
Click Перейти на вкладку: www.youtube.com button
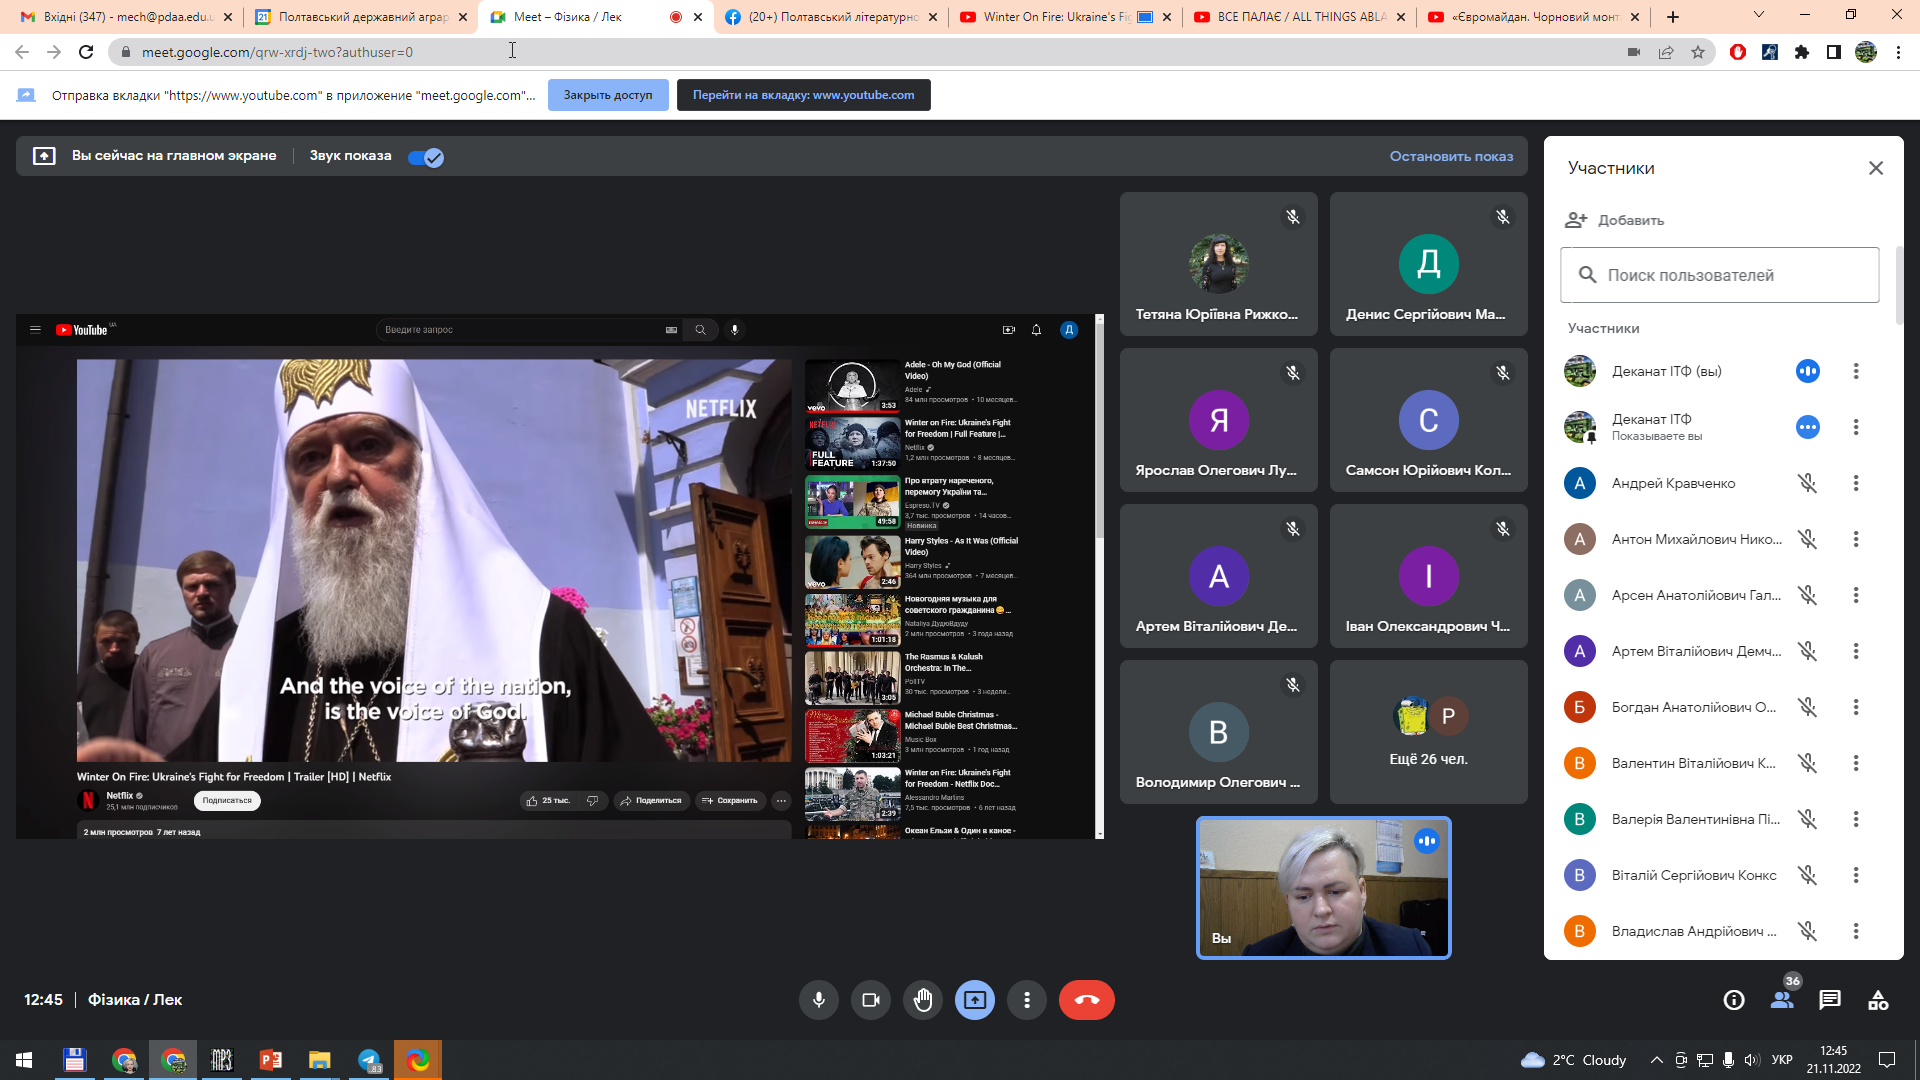(803, 95)
